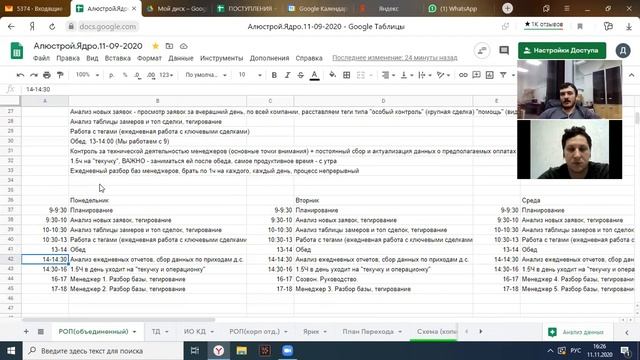The height and width of the screenshot is (360, 640).
Task: Open horizontal align dropdown
Action: (x=388, y=75)
